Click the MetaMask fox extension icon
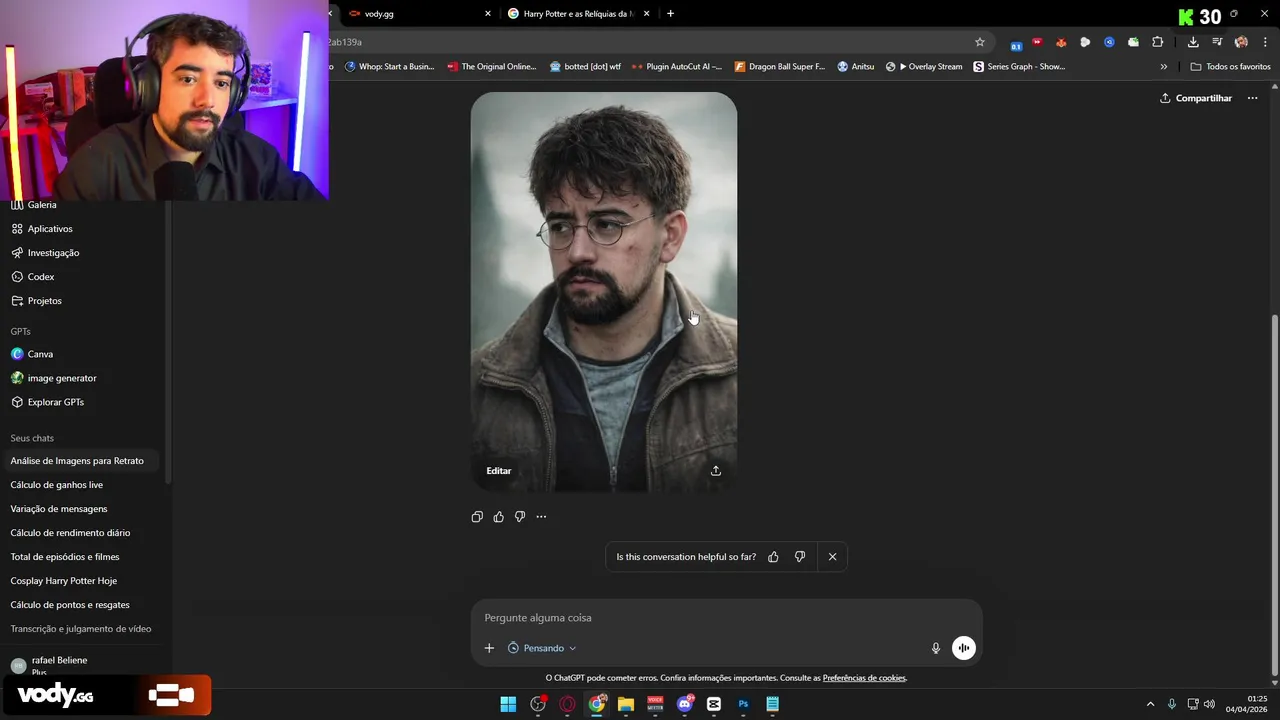 pos(1061,42)
